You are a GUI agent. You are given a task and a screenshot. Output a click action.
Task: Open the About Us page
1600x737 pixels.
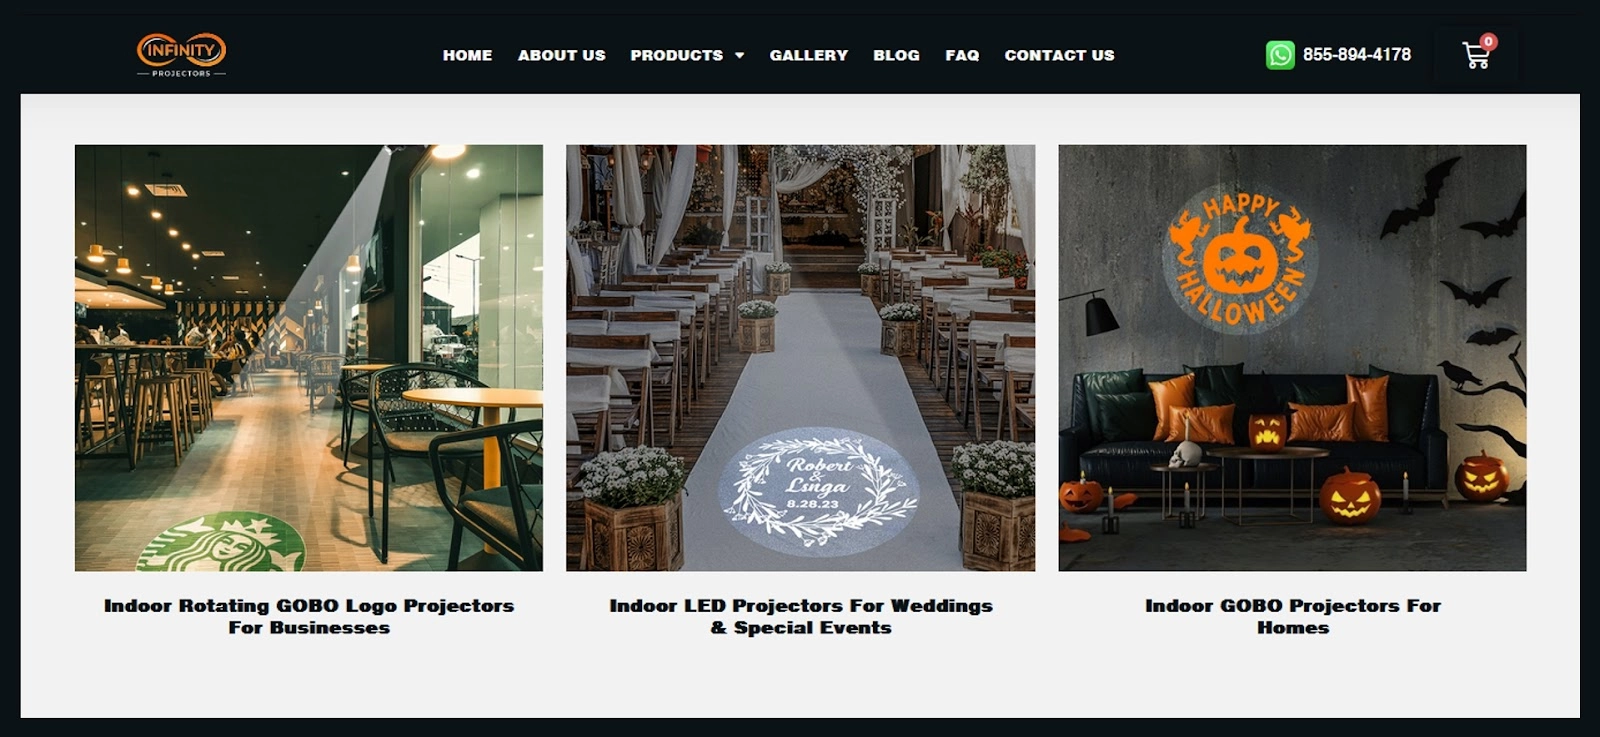[x=561, y=56]
